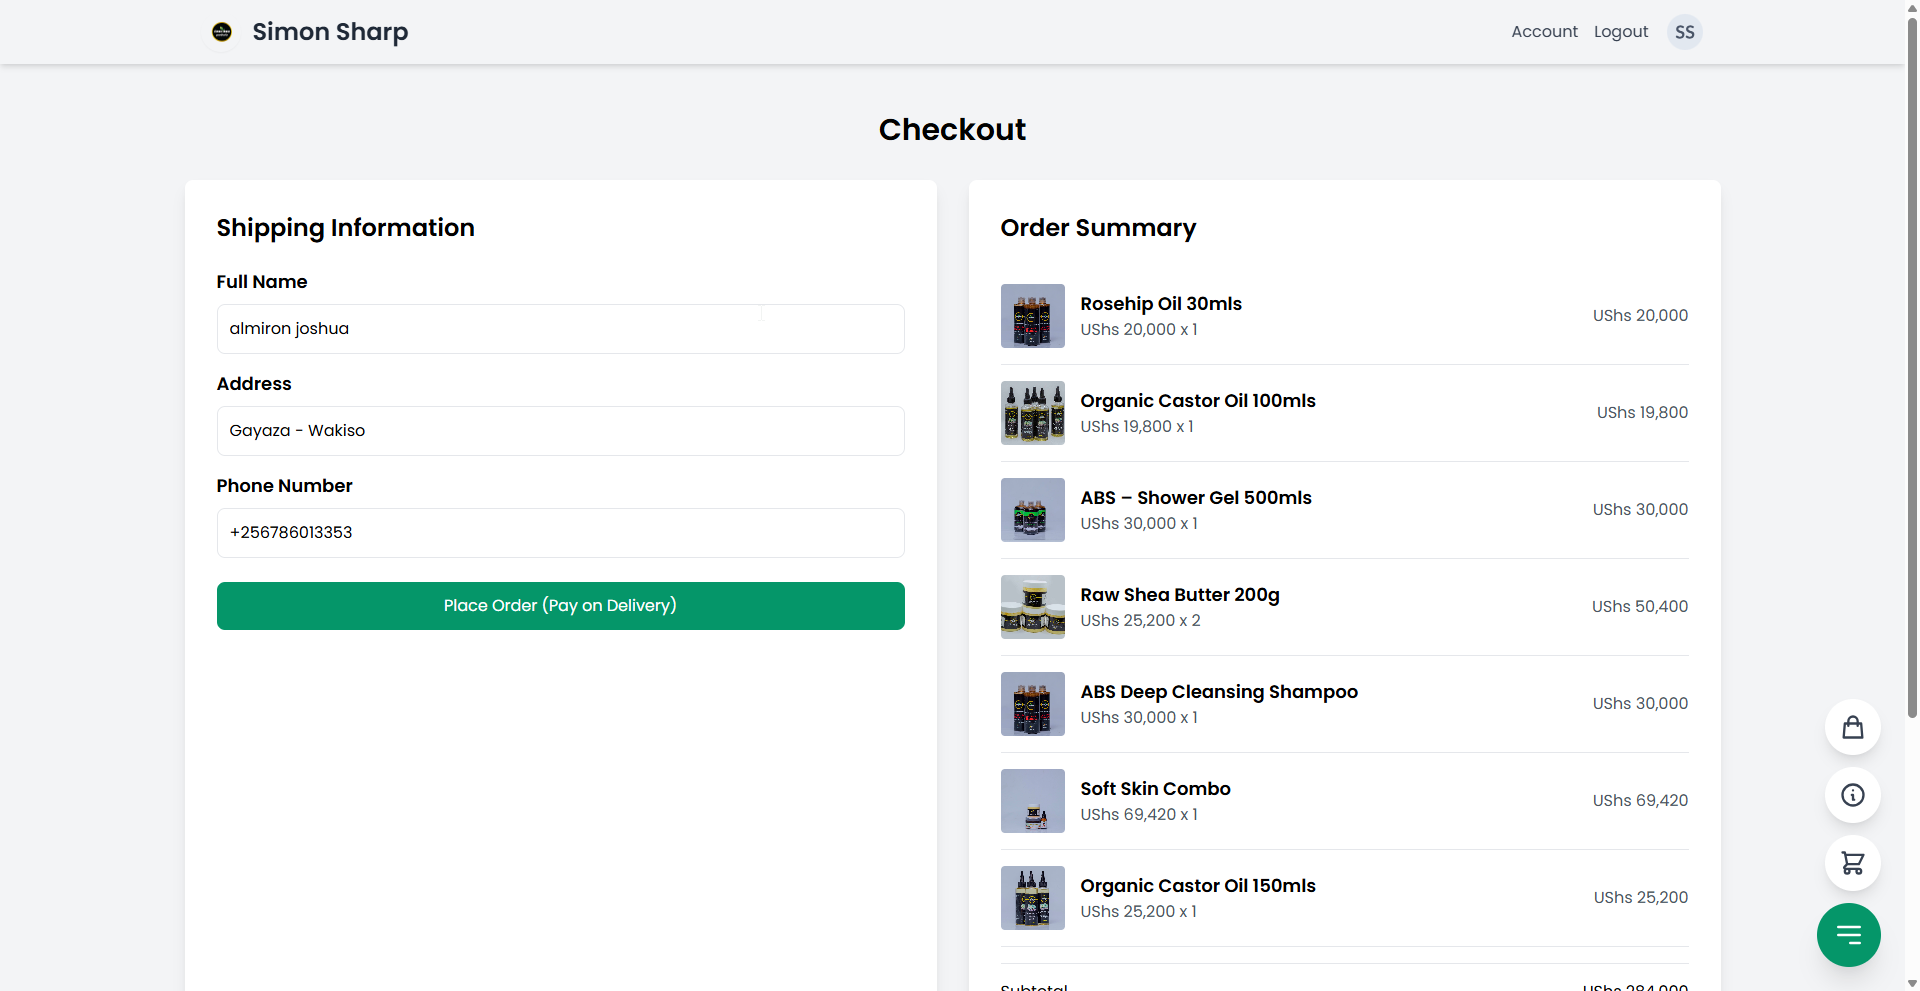Focus the Full Name input field
This screenshot has width=1920, height=991.
tap(560, 329)
